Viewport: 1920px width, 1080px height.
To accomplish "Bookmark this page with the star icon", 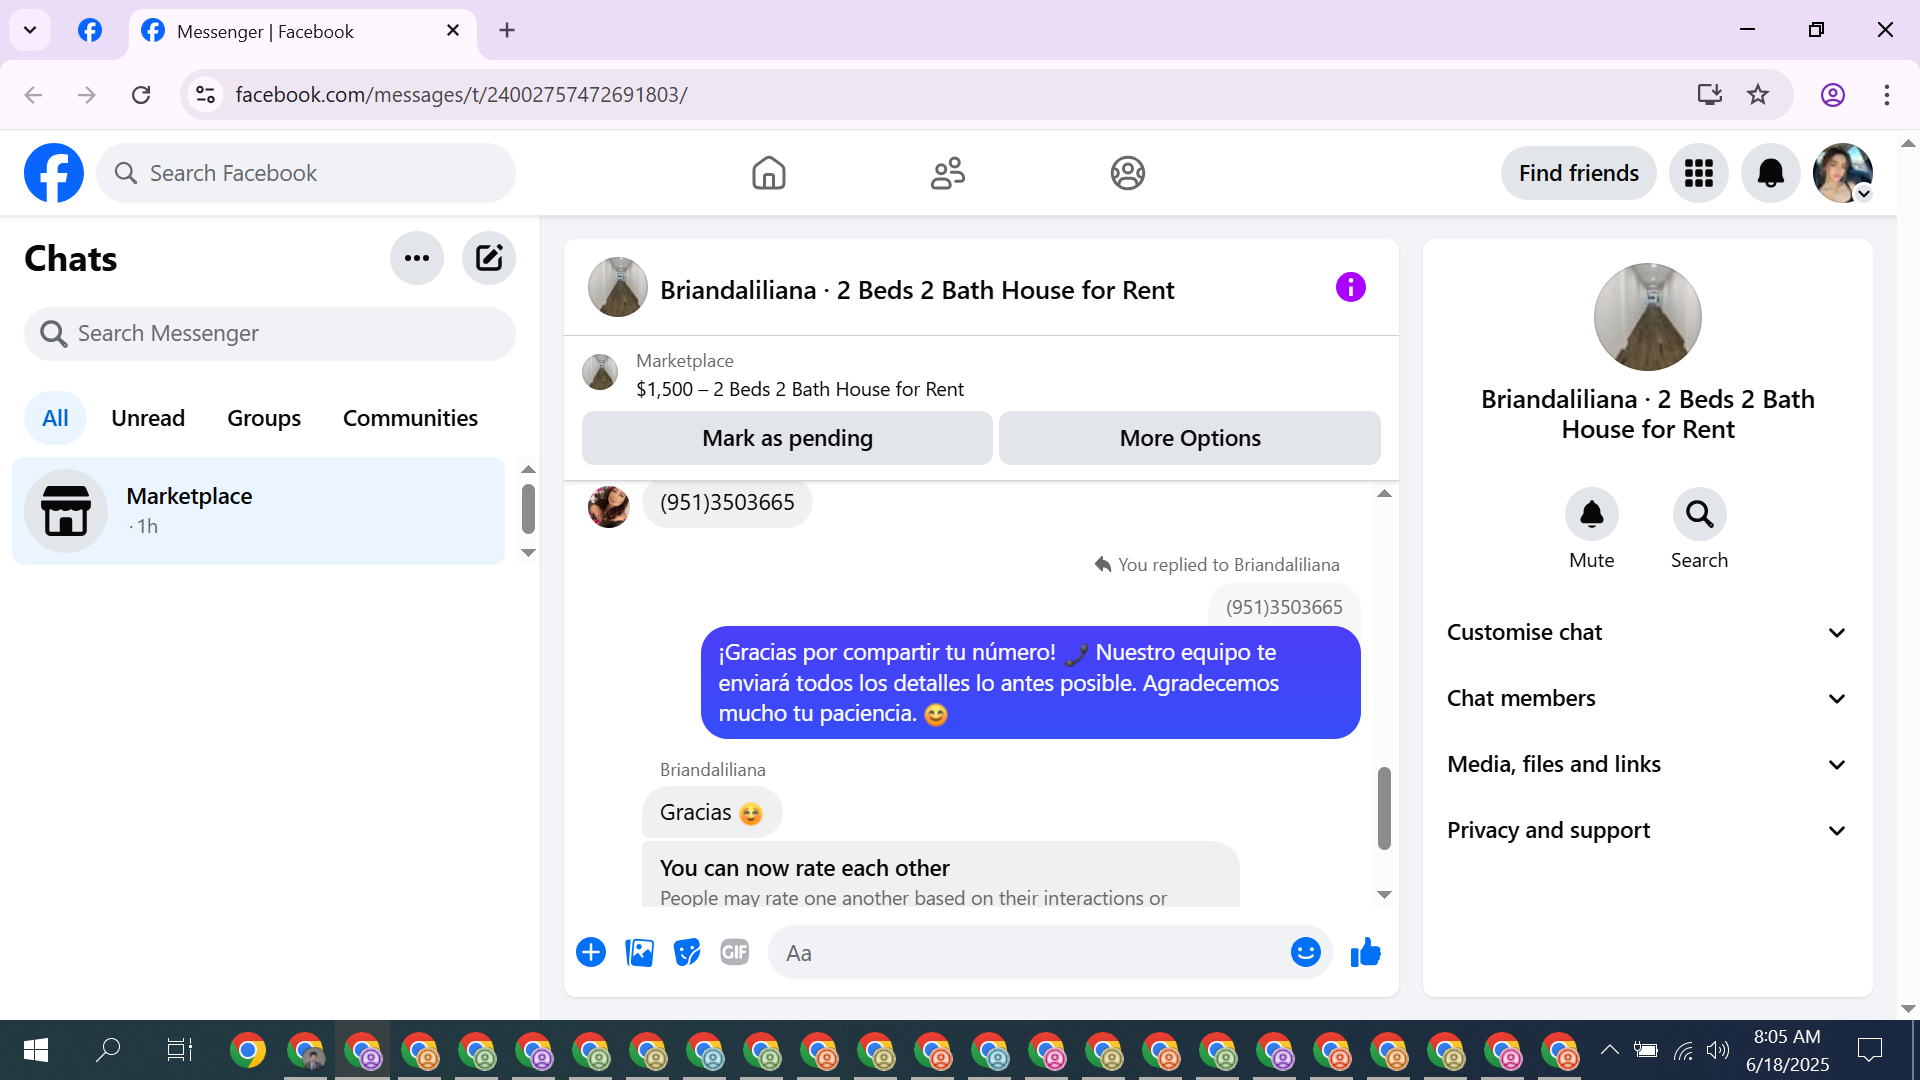I will pos(1758,94).
